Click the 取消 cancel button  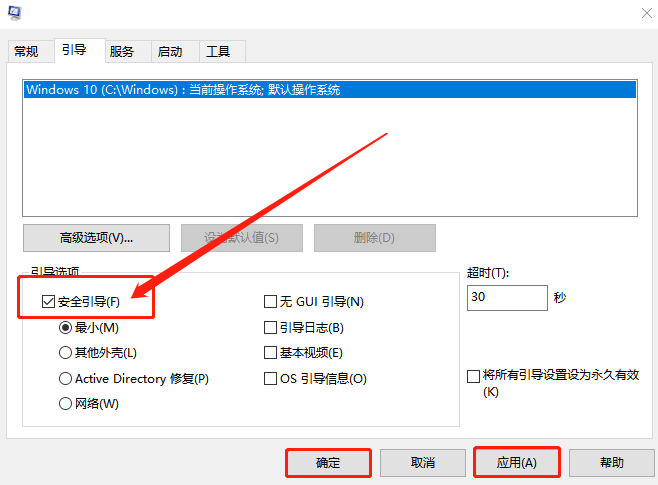coord(423,463)
